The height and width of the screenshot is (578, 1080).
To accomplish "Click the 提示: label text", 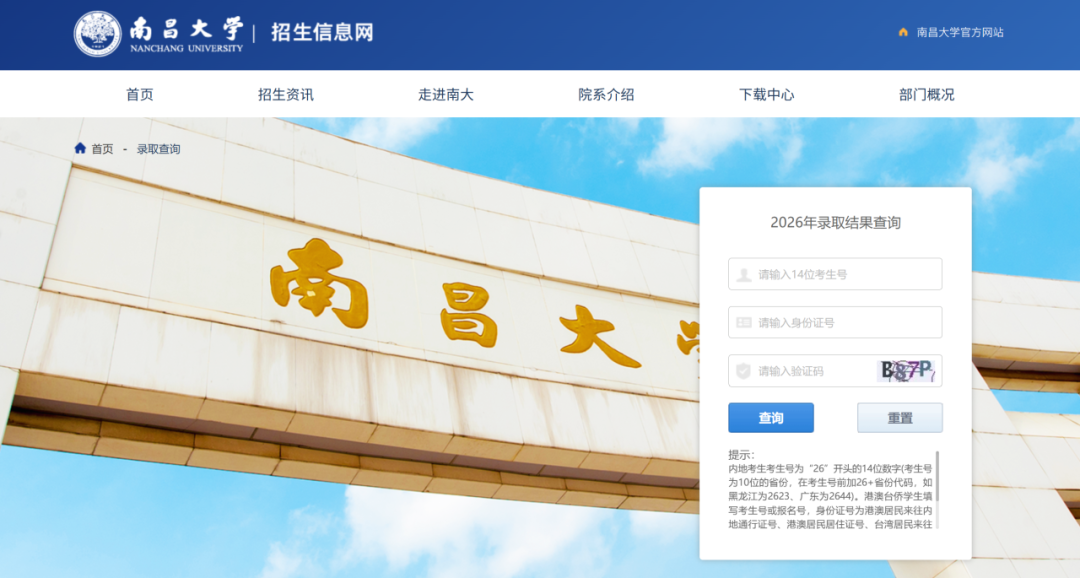I will 741,455.
